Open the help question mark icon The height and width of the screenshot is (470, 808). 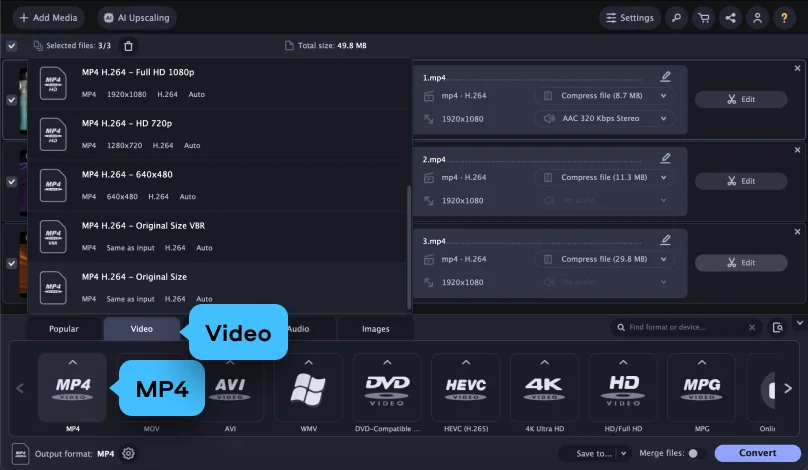pos(785,18)
